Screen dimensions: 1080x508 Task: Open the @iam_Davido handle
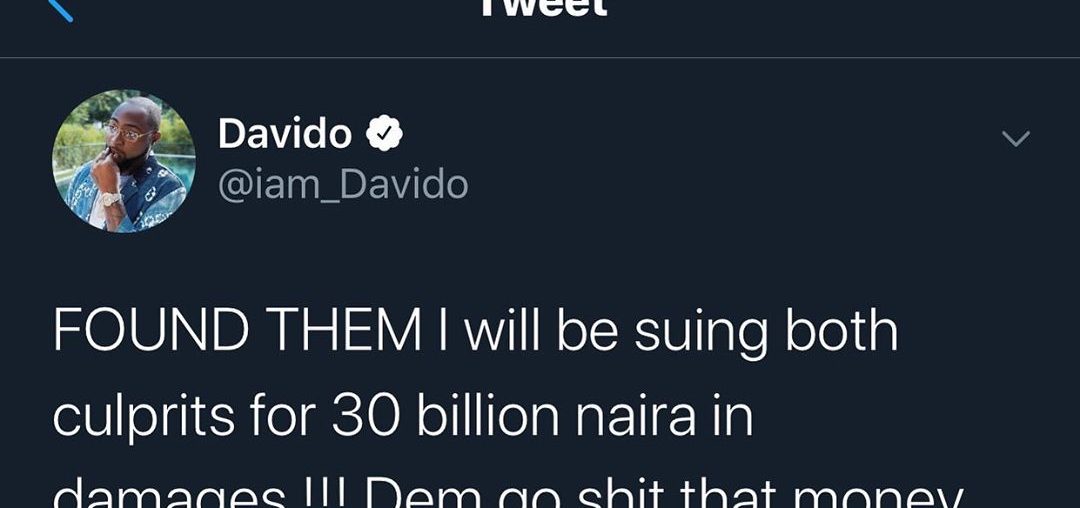click(x=342, y=184)
